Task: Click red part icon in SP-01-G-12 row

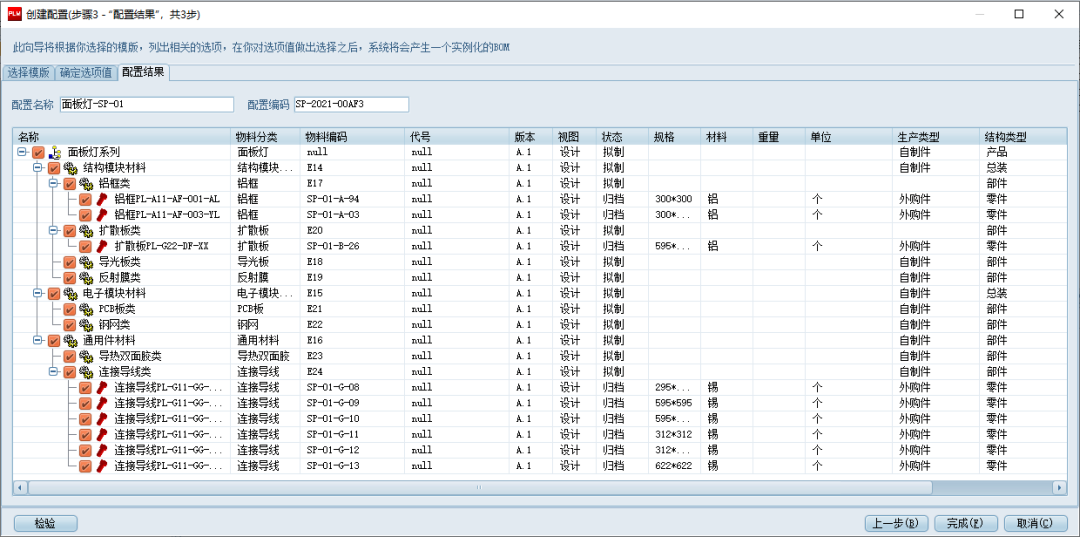Action: [x=103, y=451]
